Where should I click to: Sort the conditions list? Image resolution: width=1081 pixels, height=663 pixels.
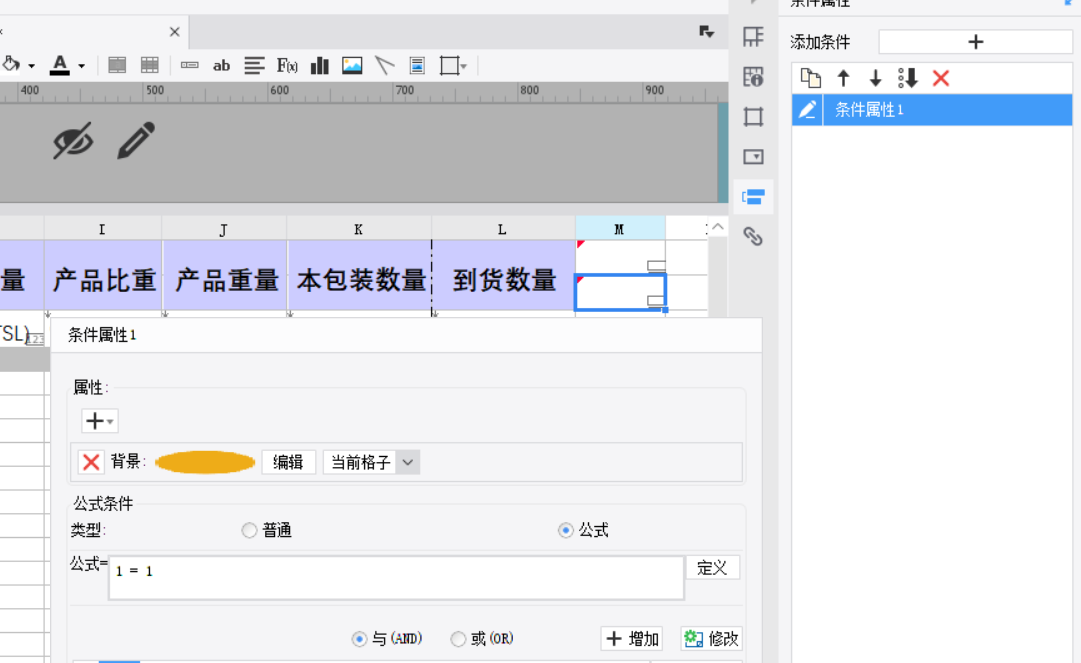pyautogui.click(x=908, y=78)
